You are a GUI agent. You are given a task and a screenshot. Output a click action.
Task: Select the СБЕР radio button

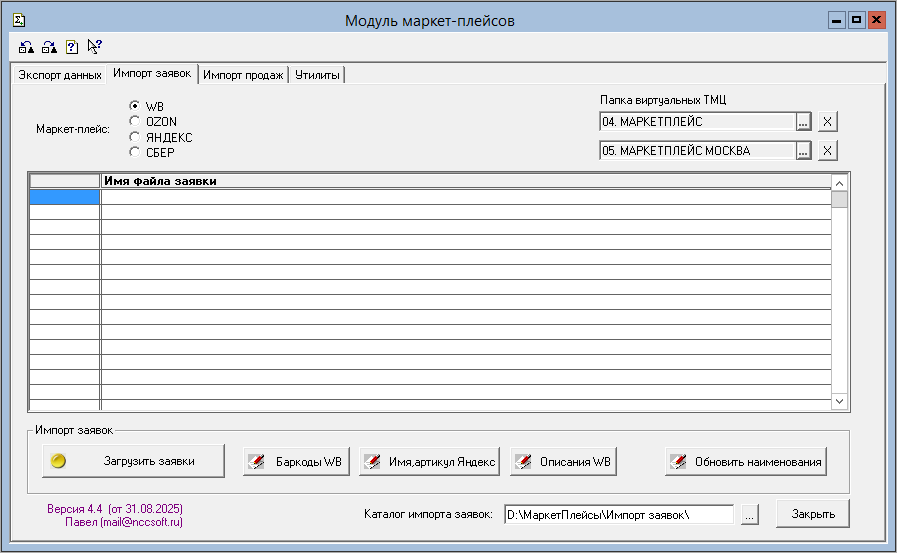pos(135,152)
